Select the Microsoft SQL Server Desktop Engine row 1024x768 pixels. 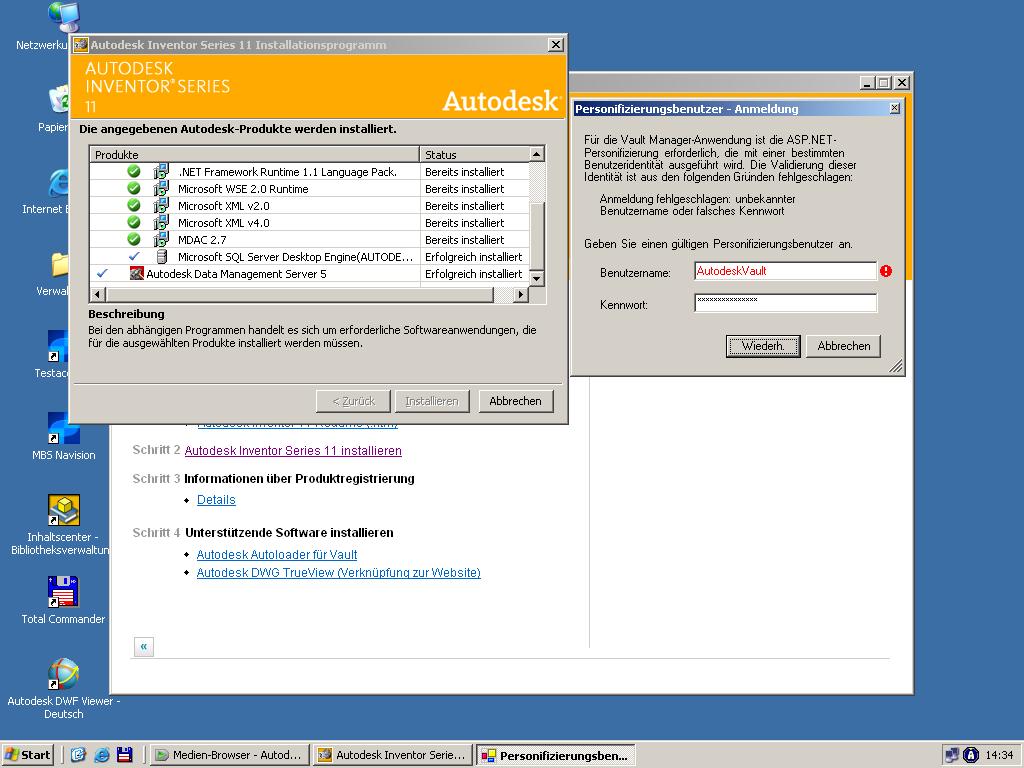pyautogui.click(x=310, y=257)
